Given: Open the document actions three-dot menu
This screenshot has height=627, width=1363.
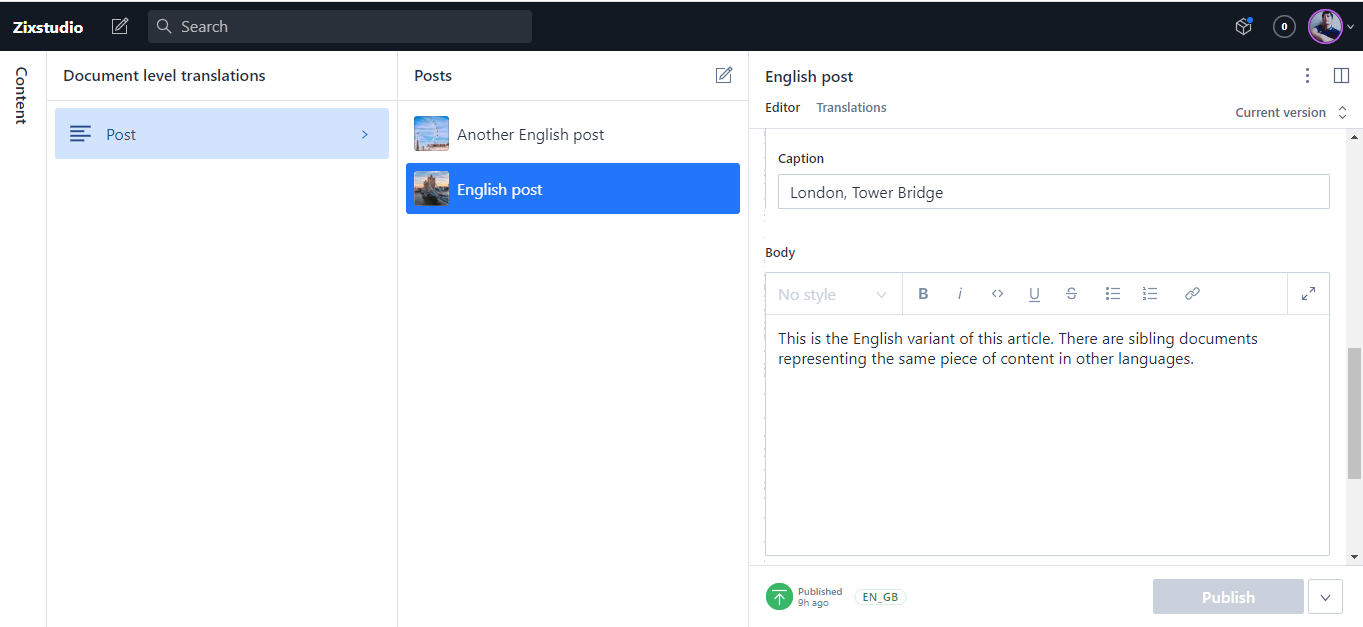Looking at the screenshot, I should click(1307, 76).
